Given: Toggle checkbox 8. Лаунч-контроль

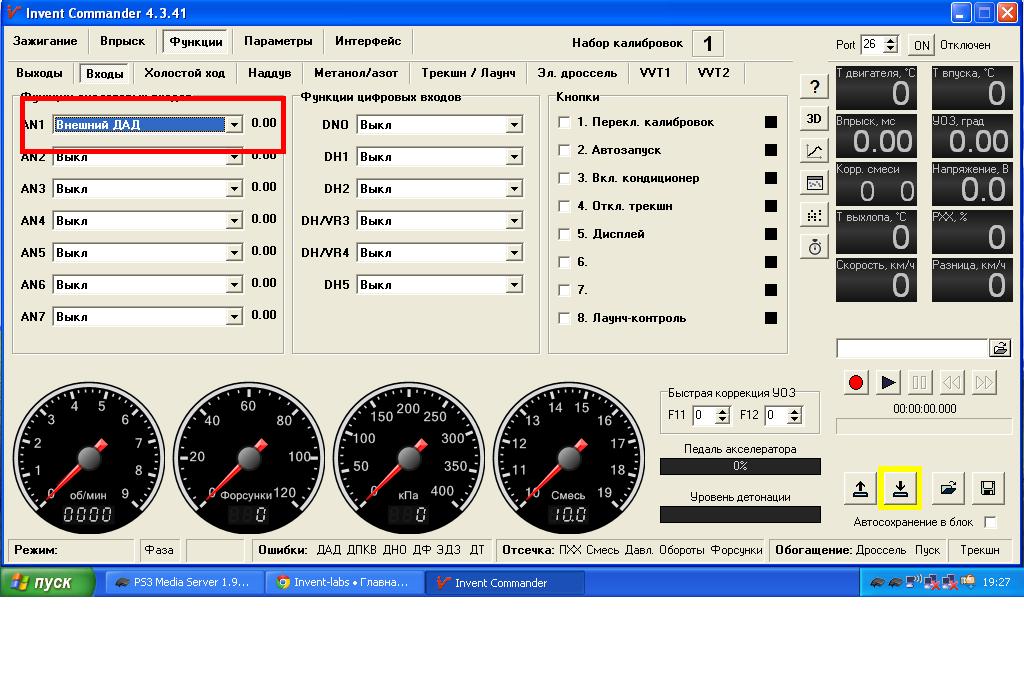Looking at the screenshot, I should click(x=564, y=318).
